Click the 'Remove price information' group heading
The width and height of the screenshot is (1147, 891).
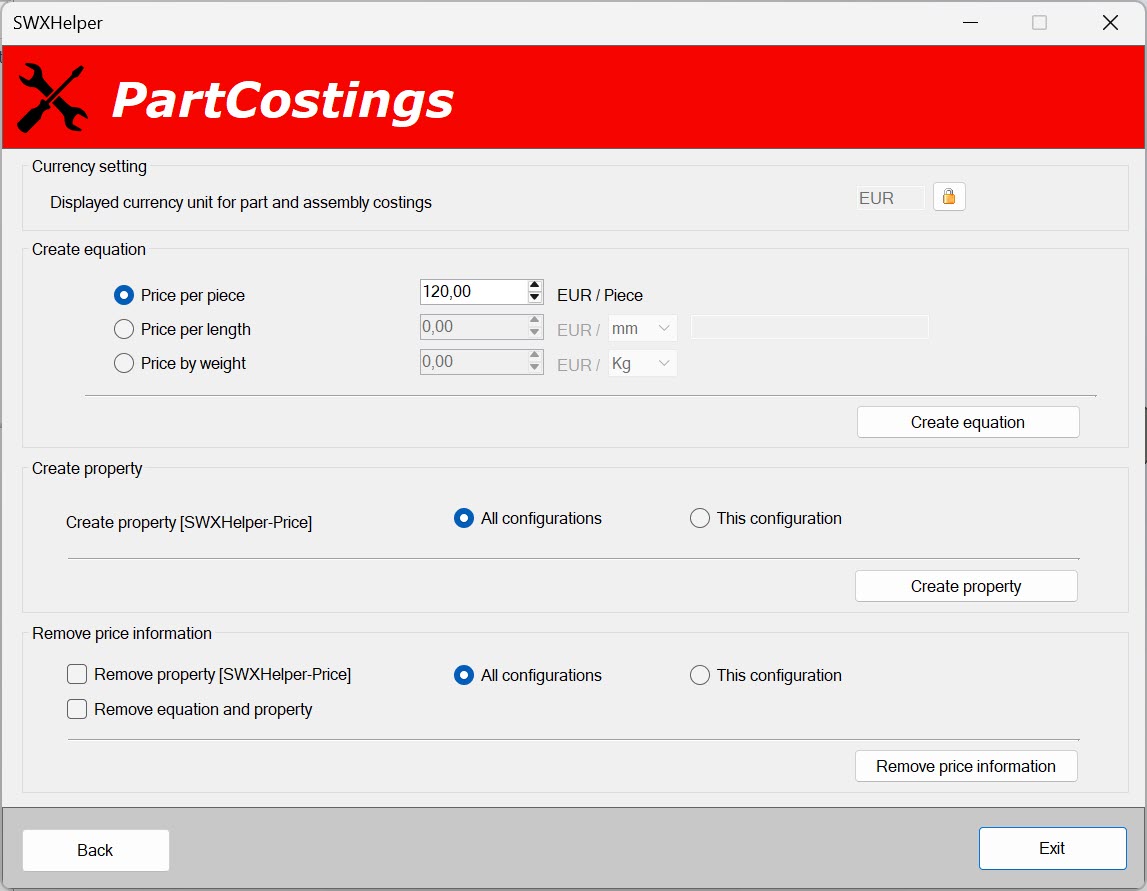[x=122, y=634]
